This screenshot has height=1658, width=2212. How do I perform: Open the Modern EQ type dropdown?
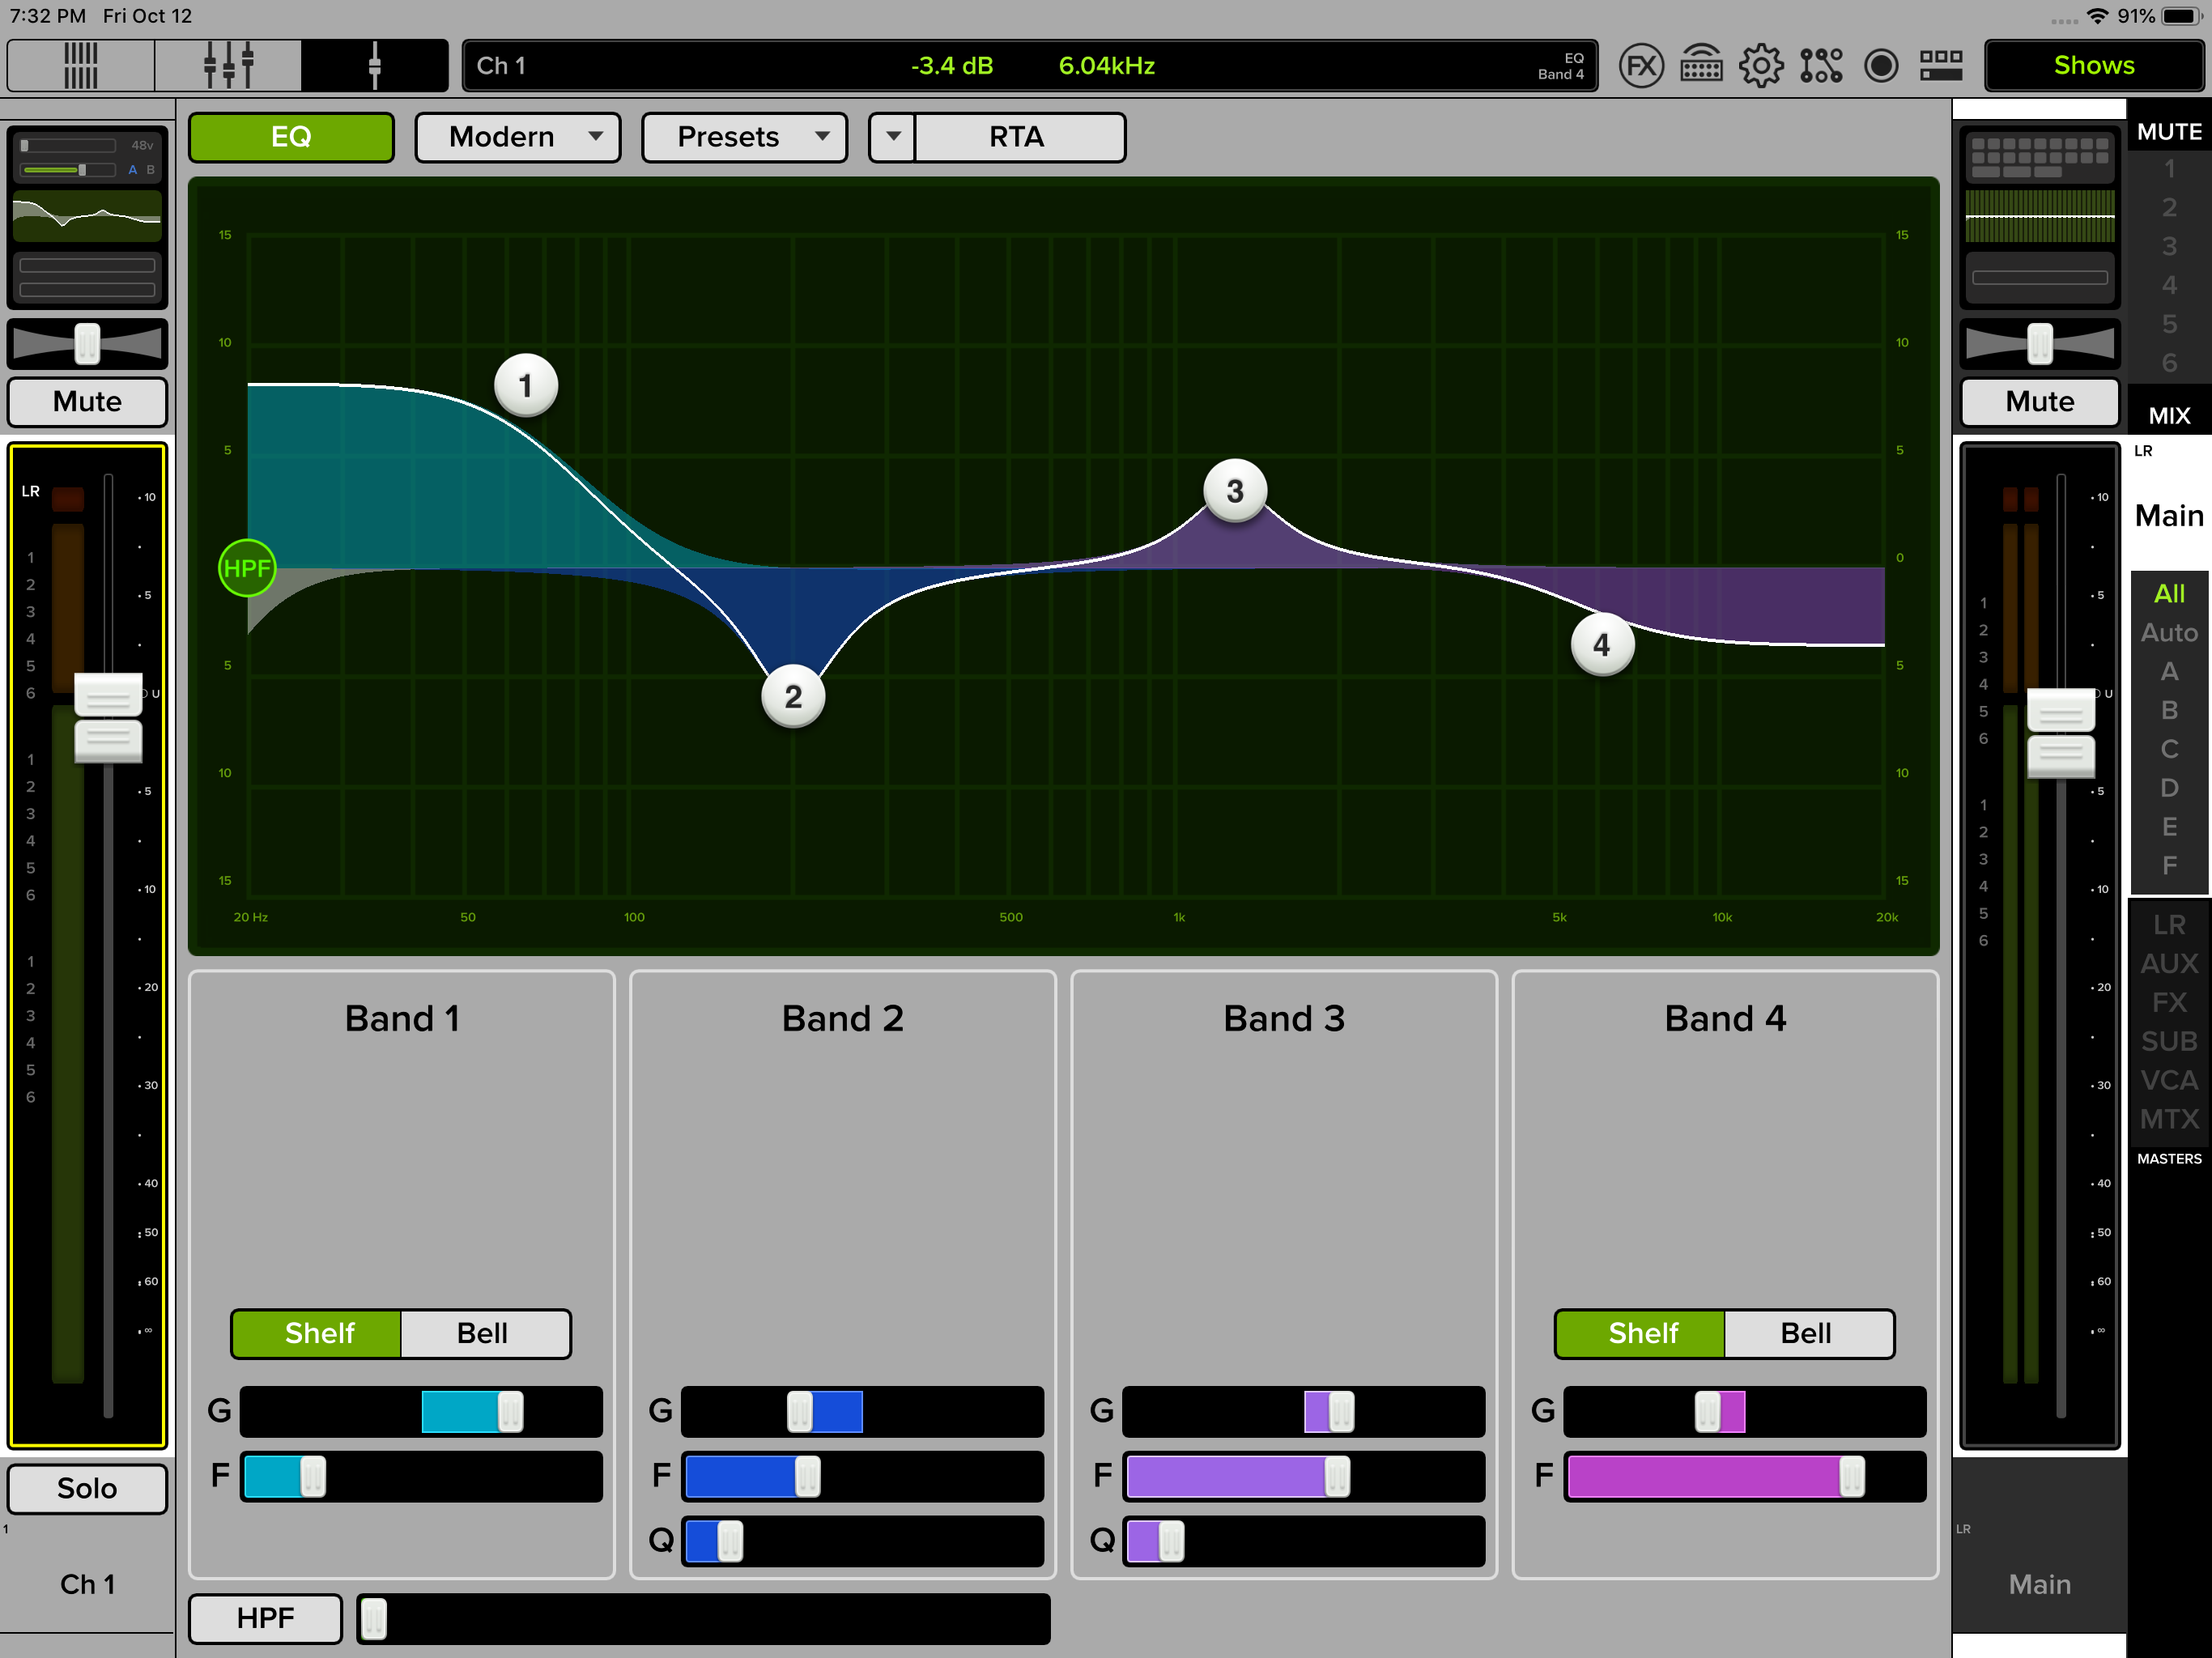pos(518,137)
